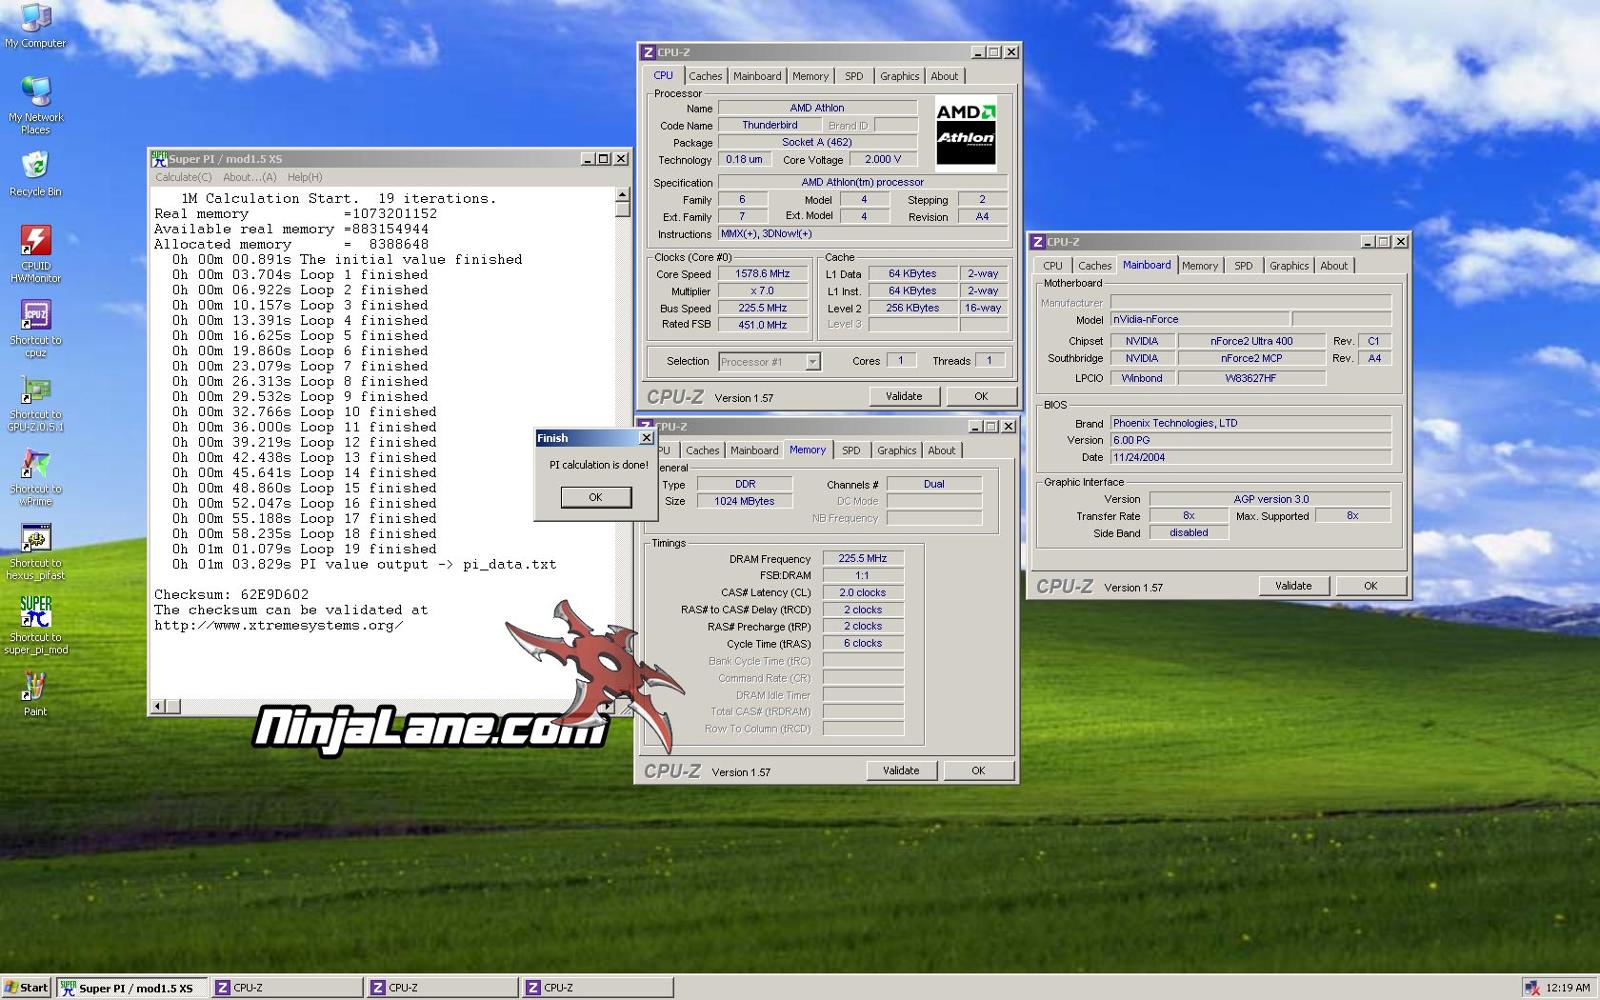Launch CPUID HWMonitor desktop shortcut
Image resolution: width=1600 pixels, height=1000 pixels.
(x=35, y=254)
